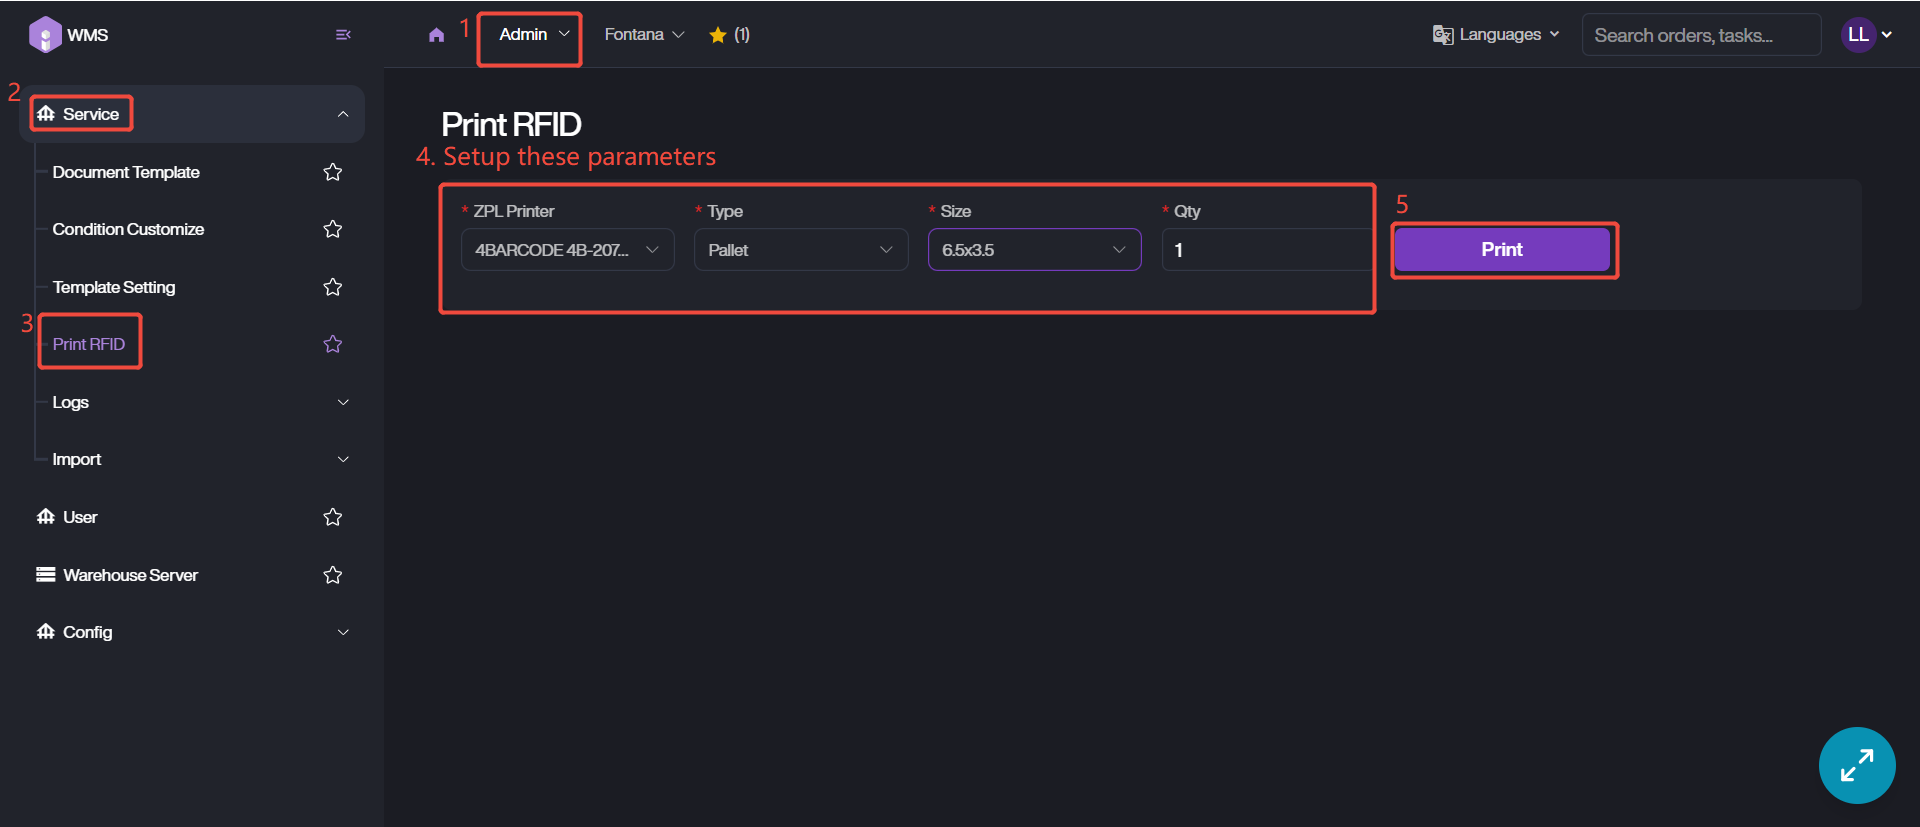The width and height of the screenshot is (1920, 827).
Task: Click the WMS logo icon
Action: (x=45, y=35)
